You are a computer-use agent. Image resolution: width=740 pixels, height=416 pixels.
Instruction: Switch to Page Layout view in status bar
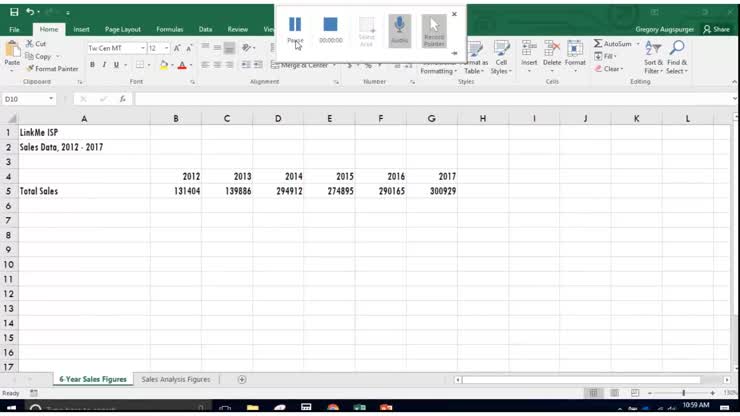tap(614, 393)
